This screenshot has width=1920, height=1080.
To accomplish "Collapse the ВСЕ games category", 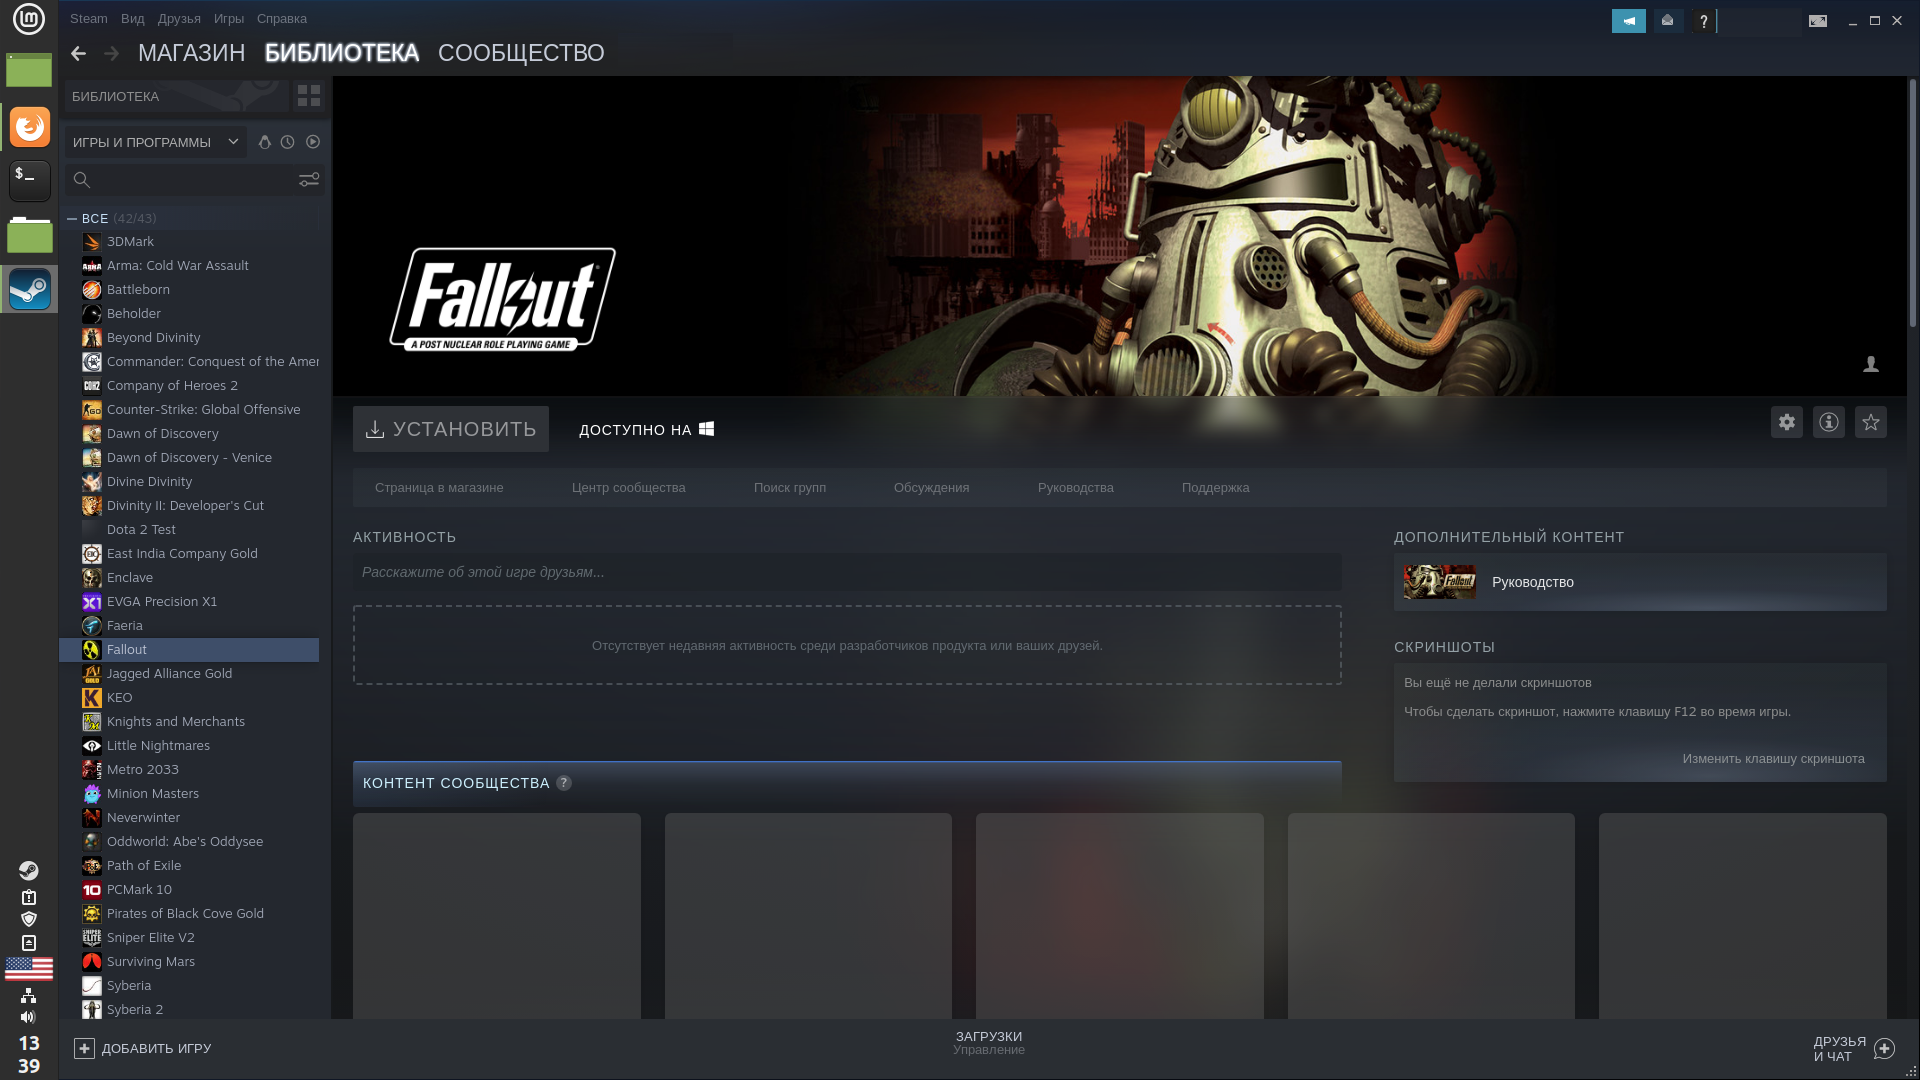I will (x=72, y=218).
